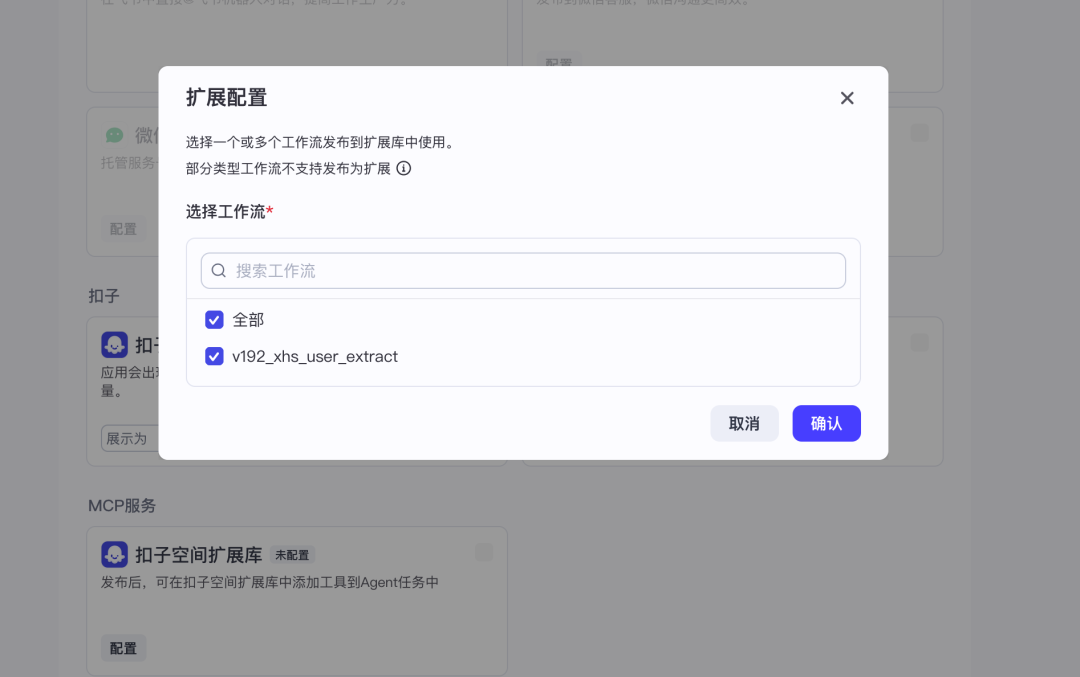
Task: Uncheck the v192_xhs_user_extract workflow checkbox
Action: 214,356
